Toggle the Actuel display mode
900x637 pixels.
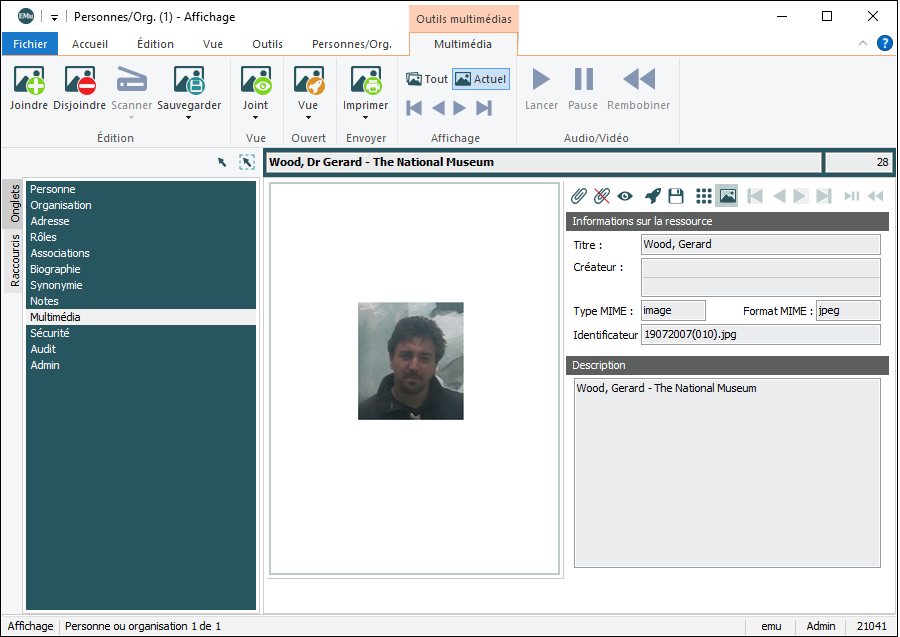481,79
